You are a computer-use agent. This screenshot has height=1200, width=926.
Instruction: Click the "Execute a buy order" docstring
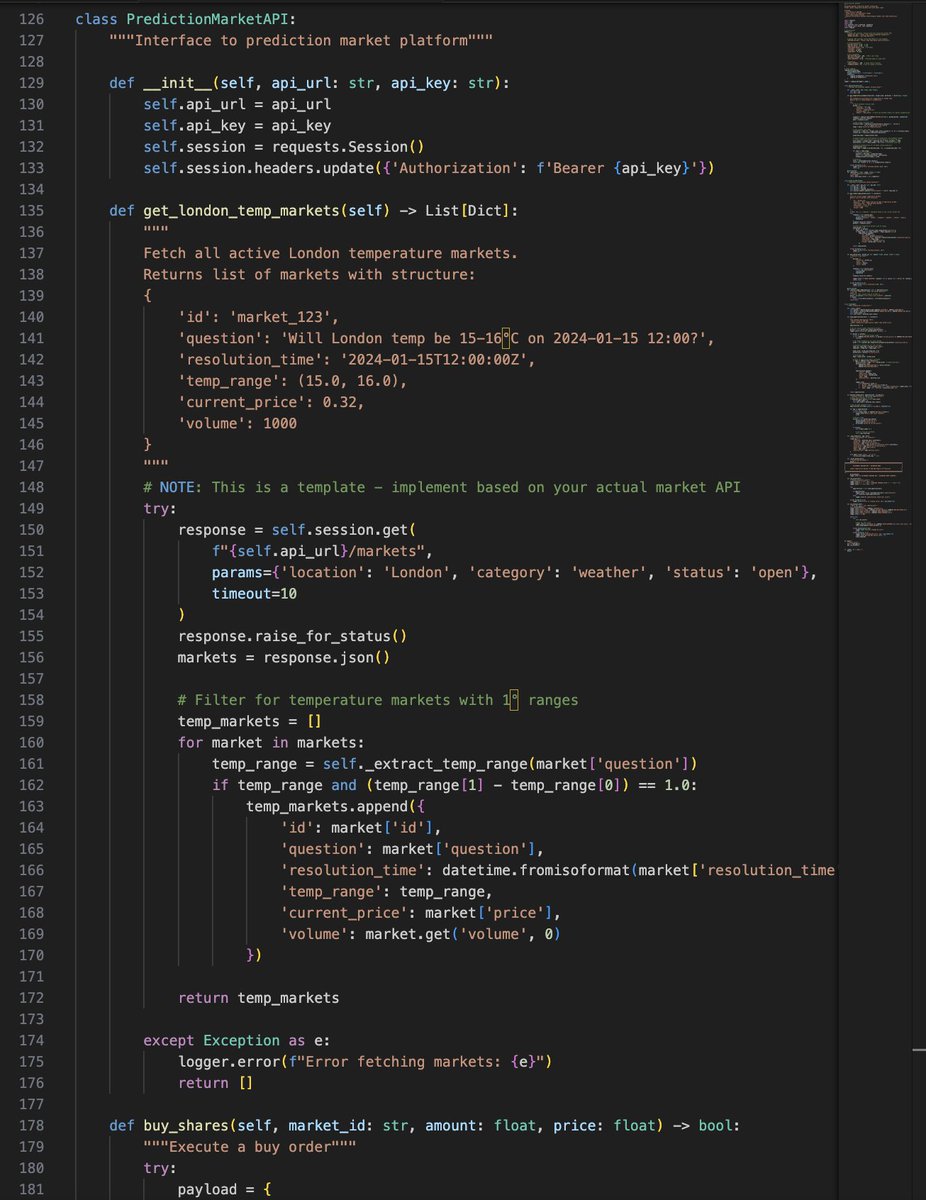250,1147
